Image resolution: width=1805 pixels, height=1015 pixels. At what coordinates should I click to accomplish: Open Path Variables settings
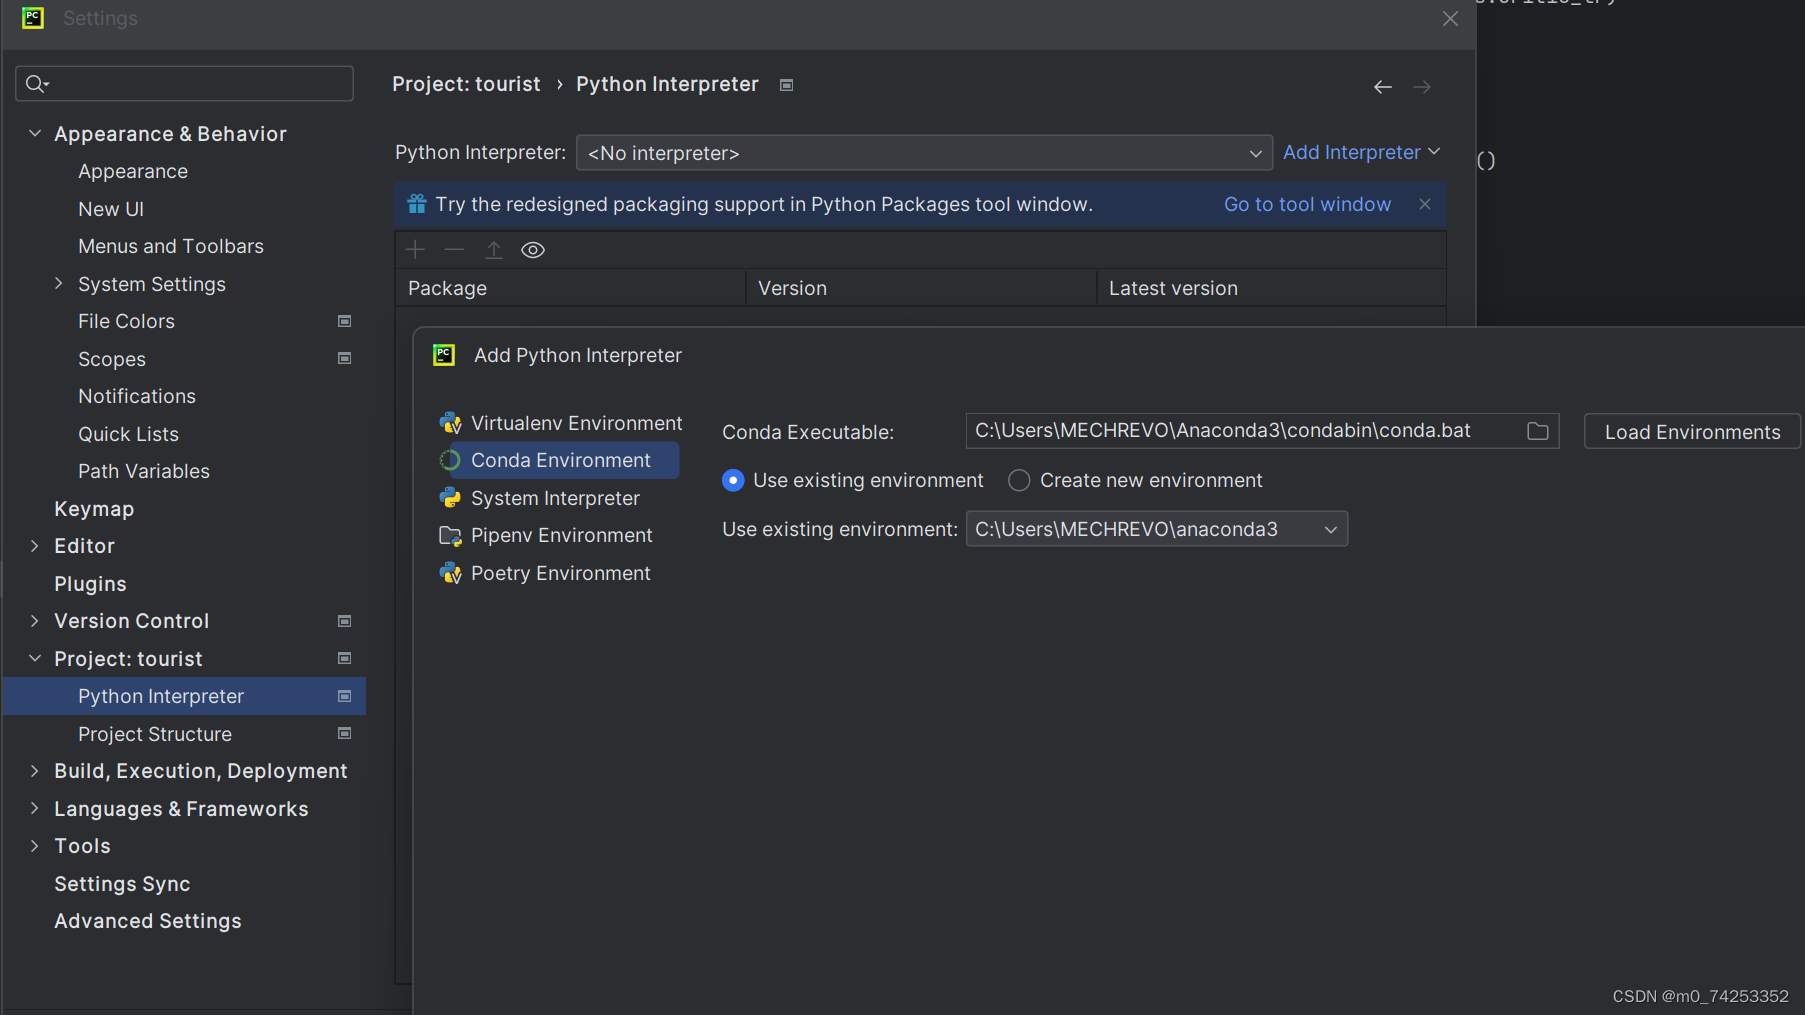coord(144,471)
